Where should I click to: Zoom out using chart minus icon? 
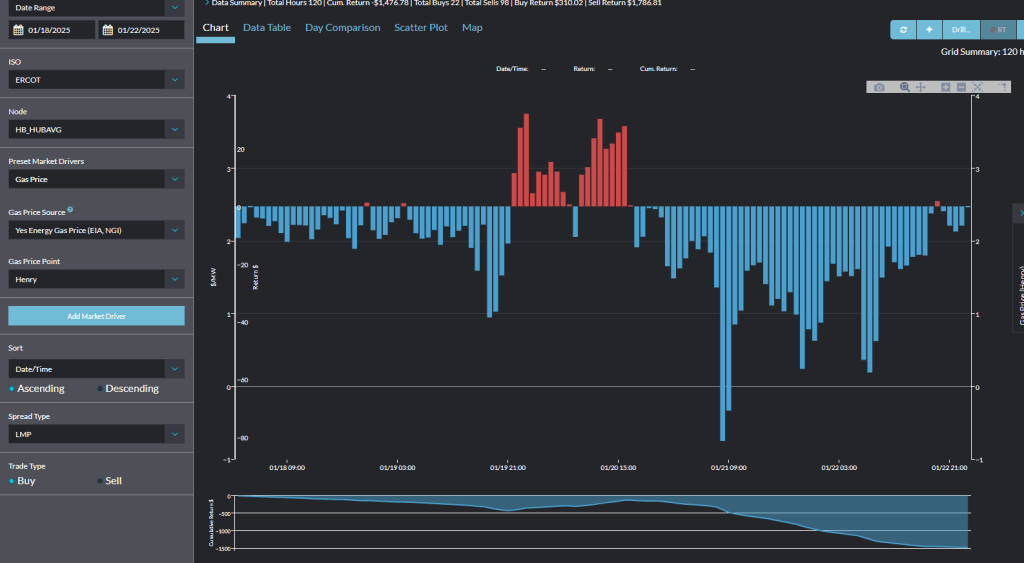point(961,88)
